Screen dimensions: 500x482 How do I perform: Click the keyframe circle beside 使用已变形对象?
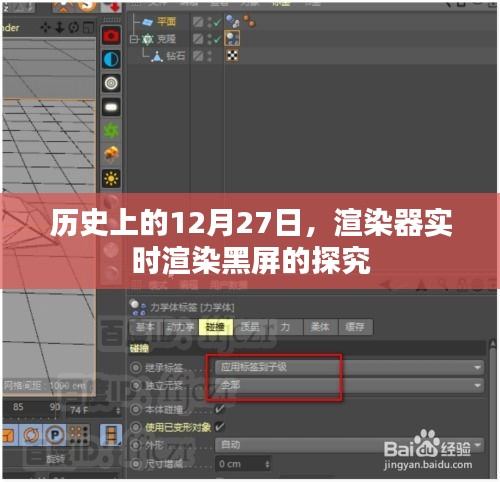point(136,427)
